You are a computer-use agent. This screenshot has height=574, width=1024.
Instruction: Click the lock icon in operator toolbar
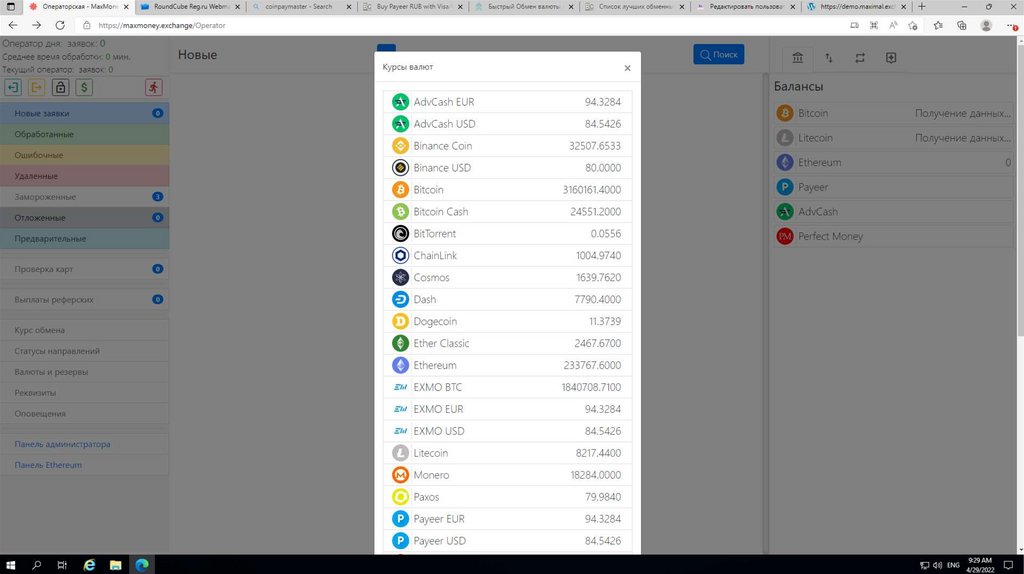[x=60, y=87]
